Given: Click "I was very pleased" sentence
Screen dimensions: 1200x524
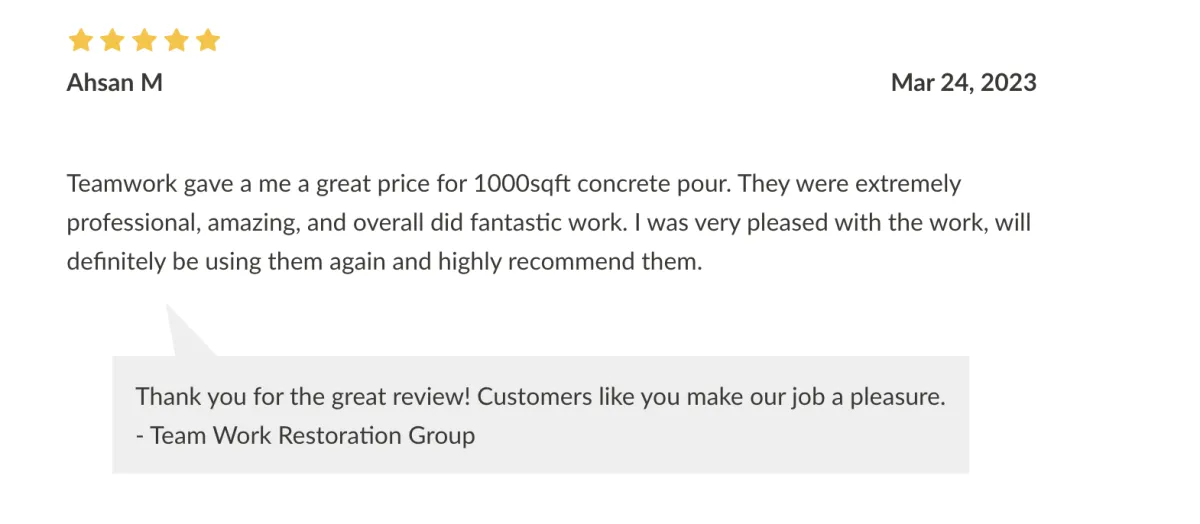Looking at the screenshot, I should click(724, 223).
